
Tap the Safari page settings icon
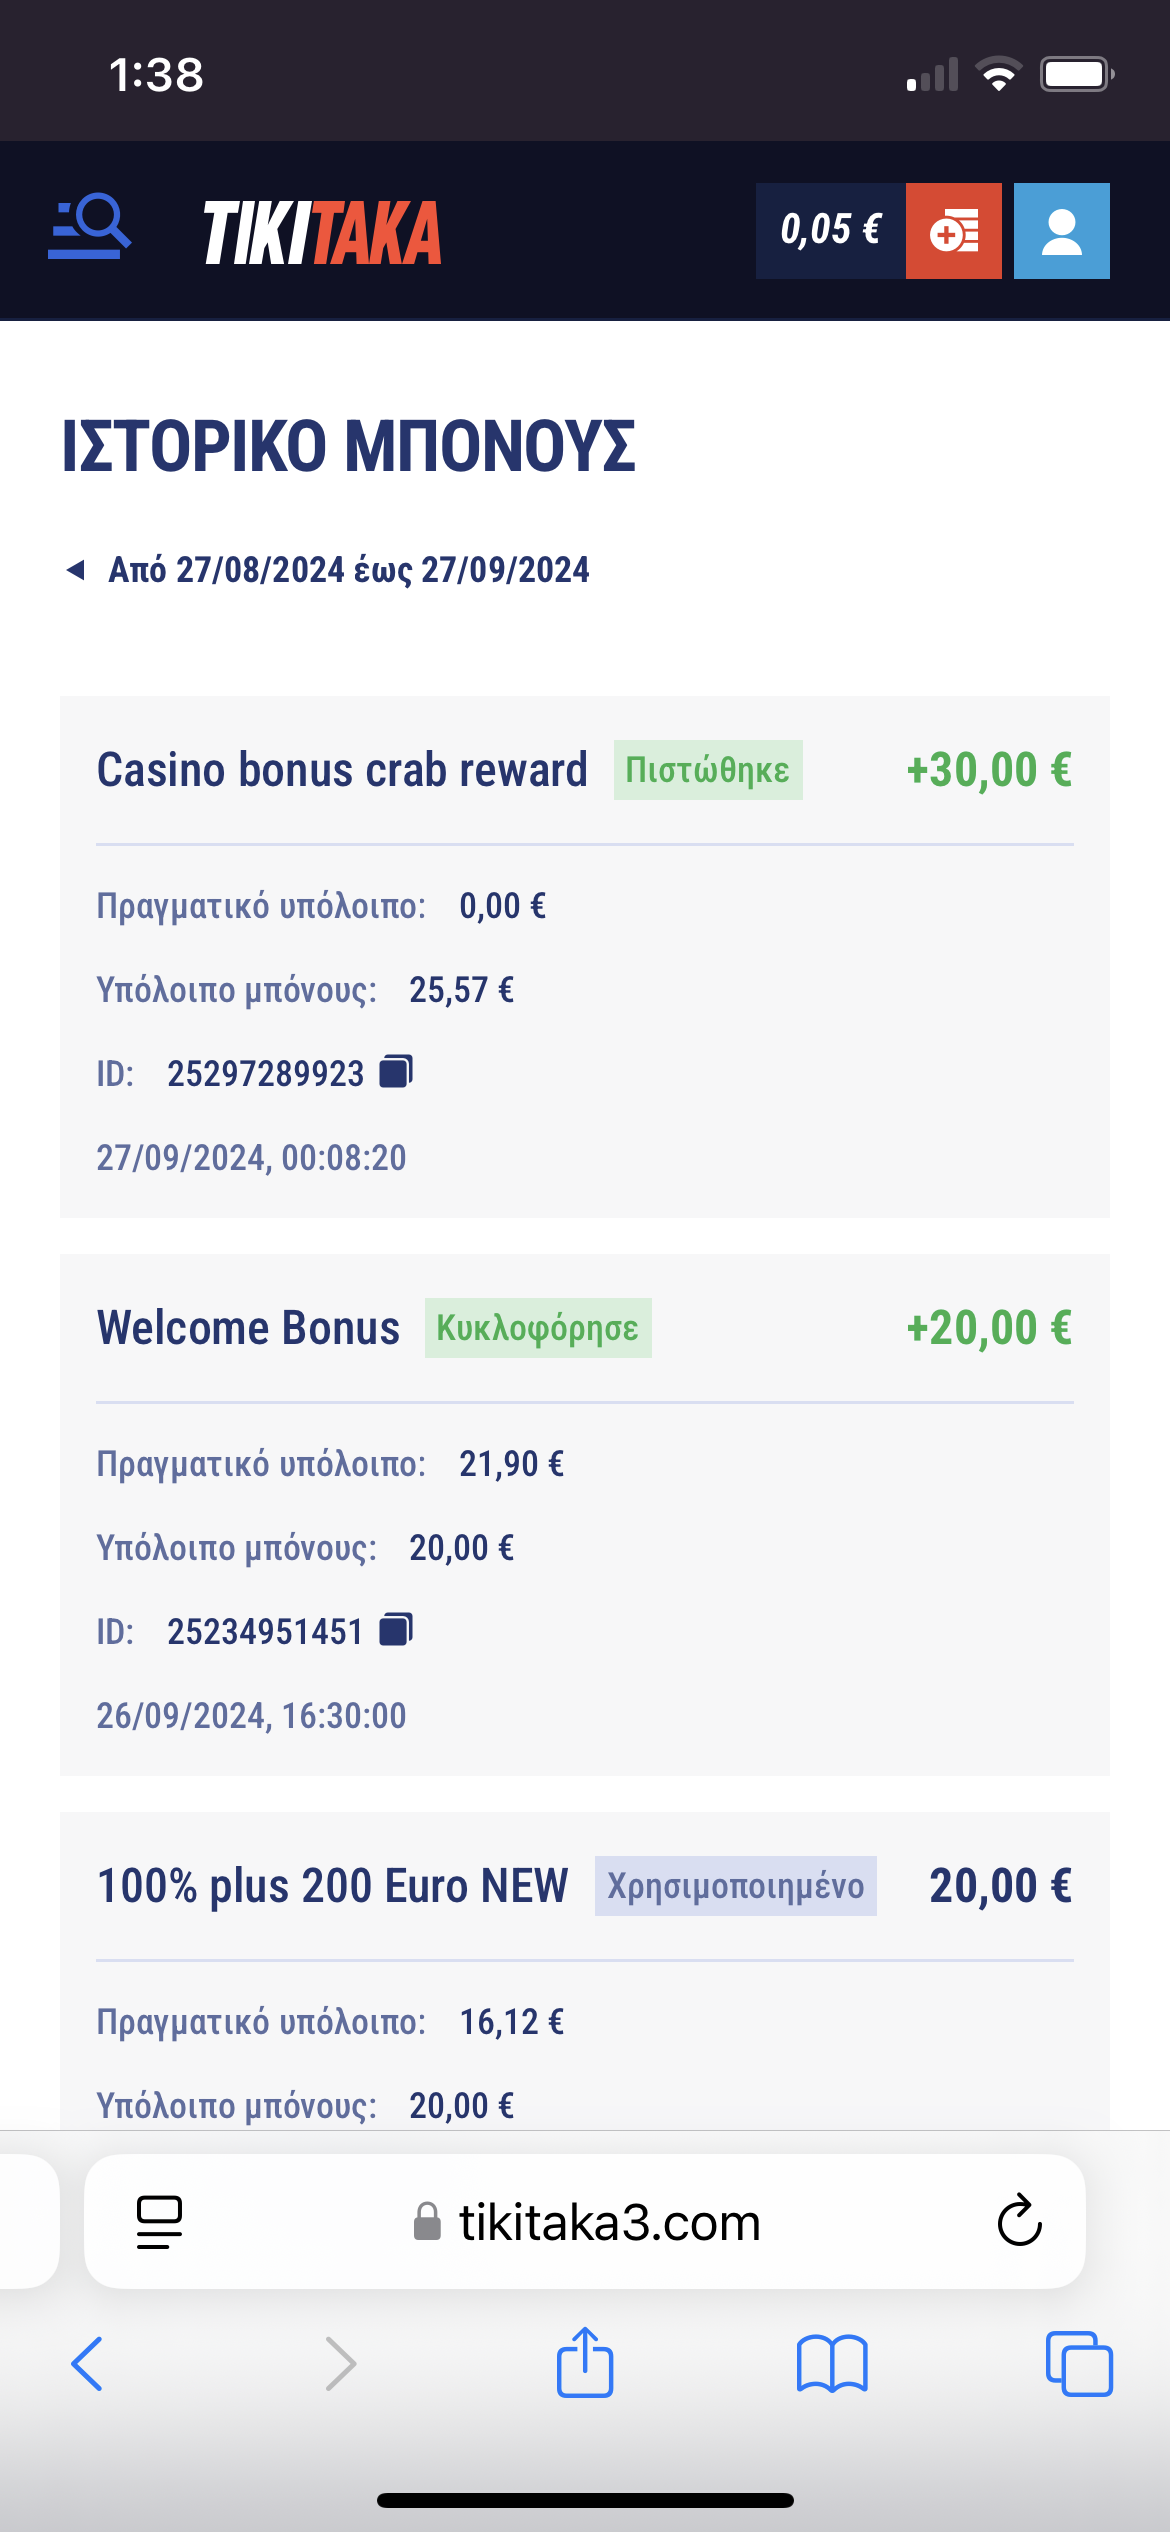(x=159, y=2222)
